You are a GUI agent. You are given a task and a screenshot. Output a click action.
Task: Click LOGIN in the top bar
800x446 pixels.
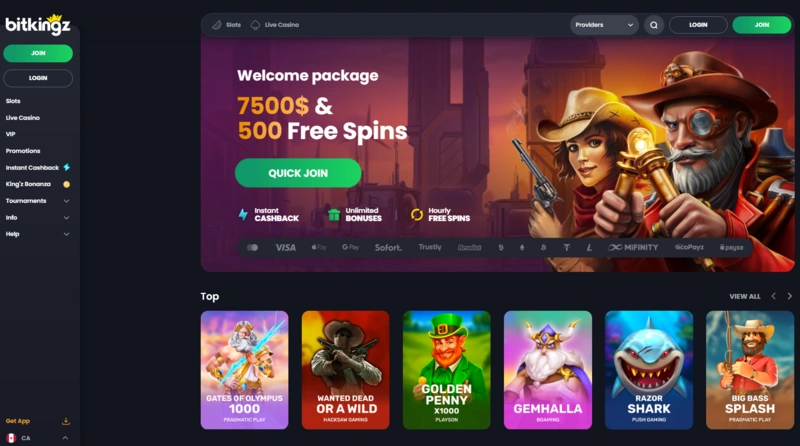(x=698, y=25)
